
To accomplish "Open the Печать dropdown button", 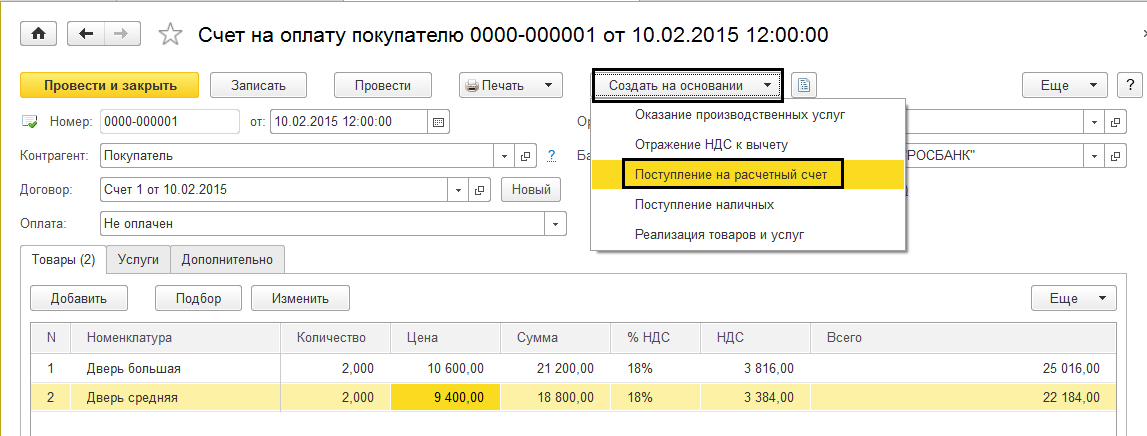I will click(511, 85).
